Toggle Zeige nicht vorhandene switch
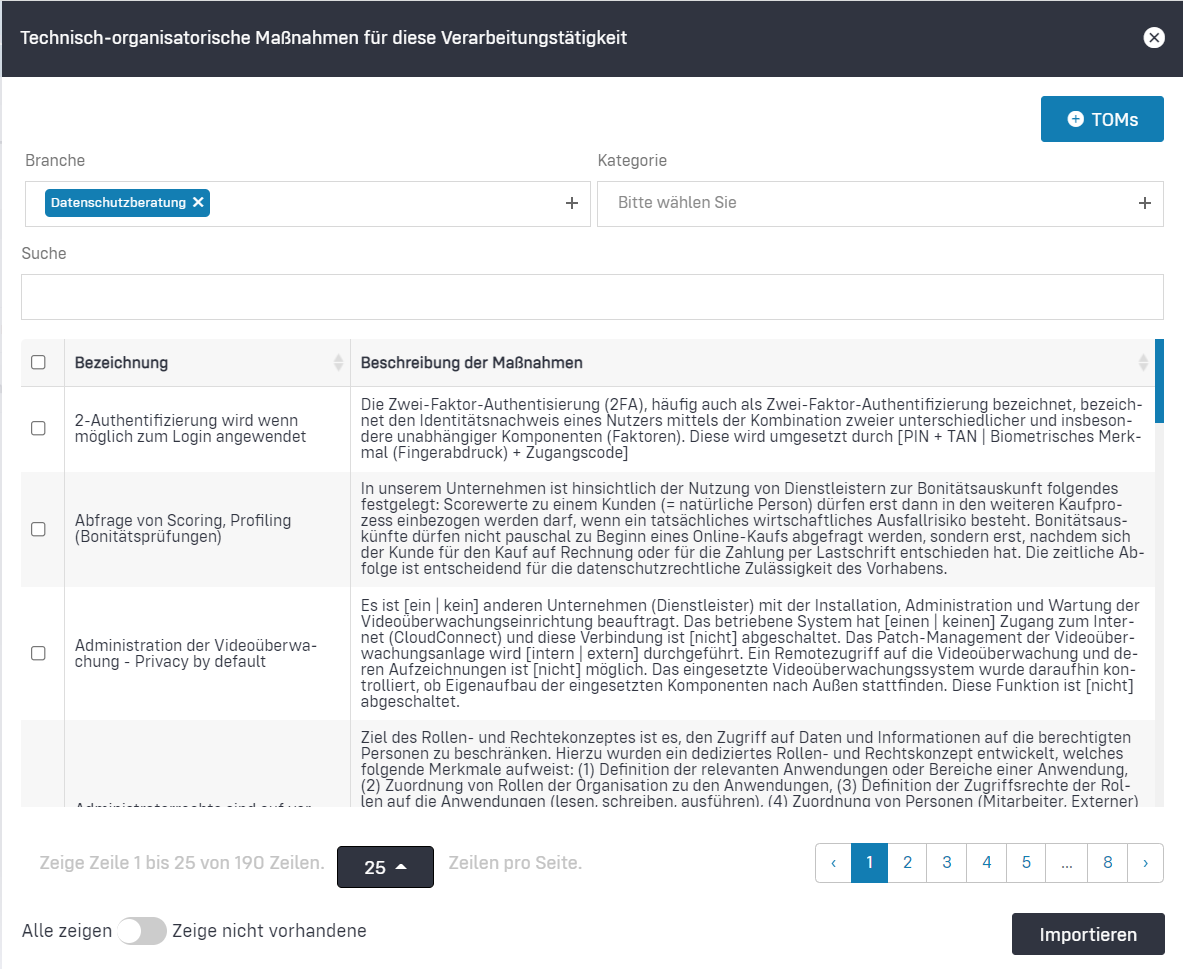The width and height of the screenshot is (1183, 969). (x=142, y=931)
